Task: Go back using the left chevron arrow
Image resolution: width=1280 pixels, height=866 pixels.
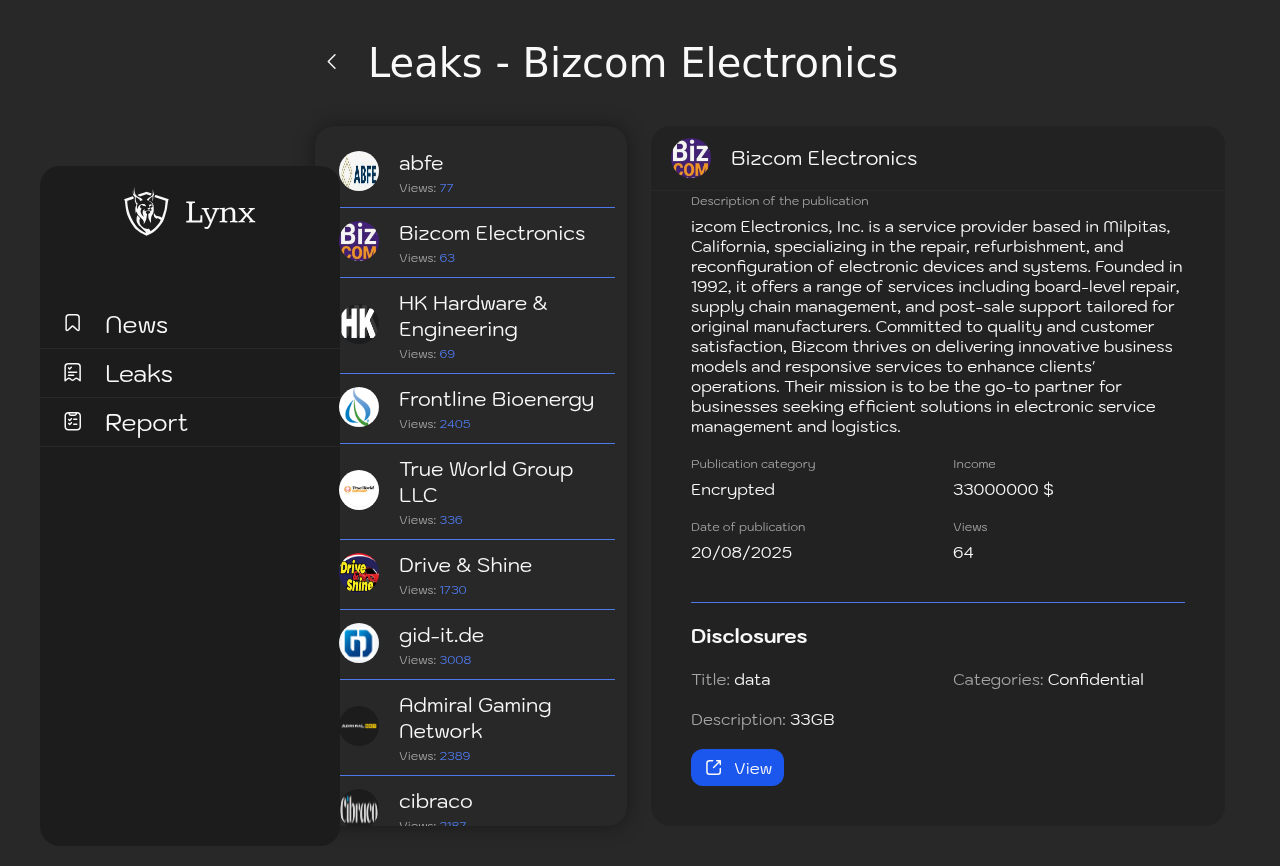Action: 332,62
